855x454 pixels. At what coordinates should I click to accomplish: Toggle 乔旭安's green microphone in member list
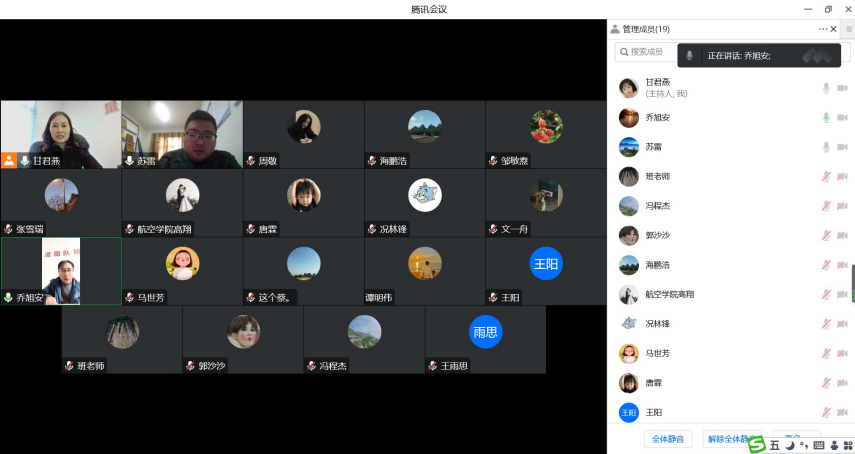(826, 118)
